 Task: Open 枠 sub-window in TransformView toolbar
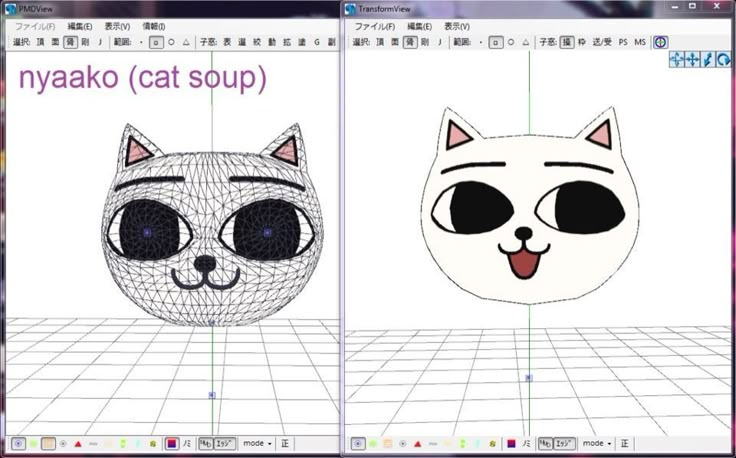582,42
